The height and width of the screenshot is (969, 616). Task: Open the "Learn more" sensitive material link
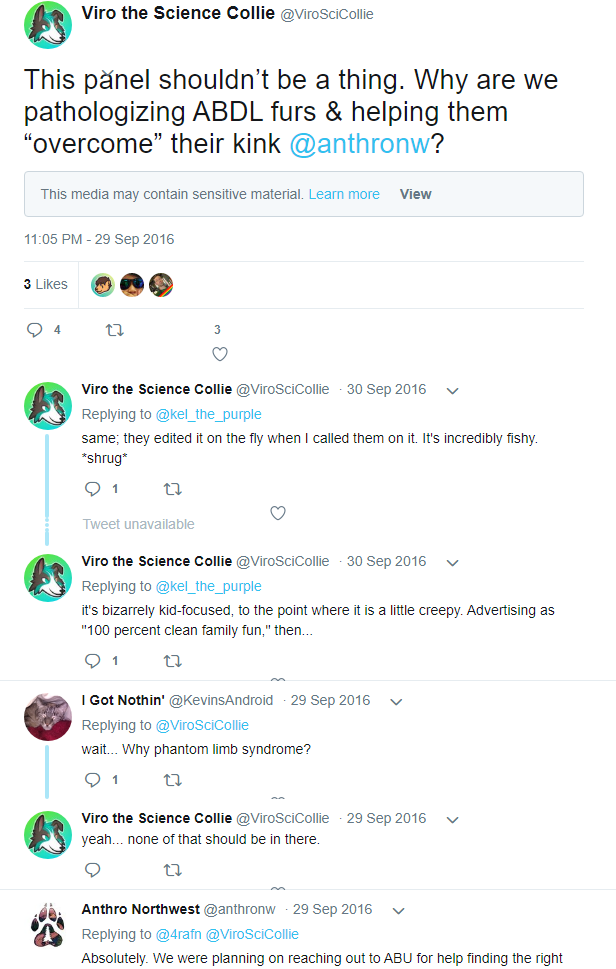coord(344,194)
